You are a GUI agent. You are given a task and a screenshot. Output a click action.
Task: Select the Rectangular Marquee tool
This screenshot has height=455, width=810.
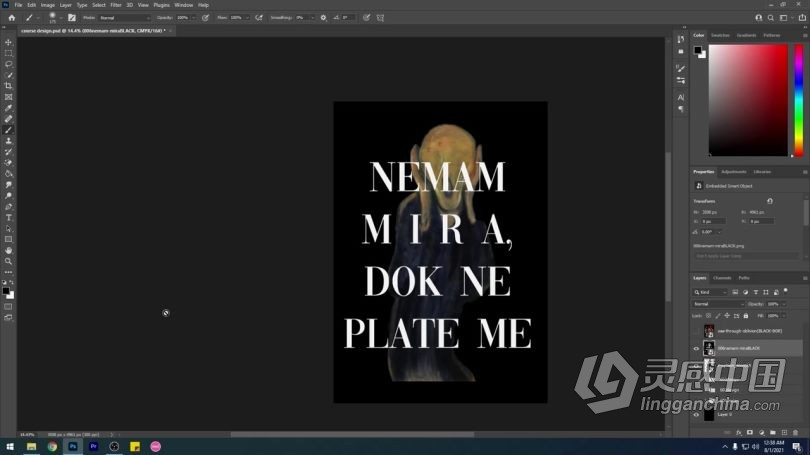pos(8,53)
